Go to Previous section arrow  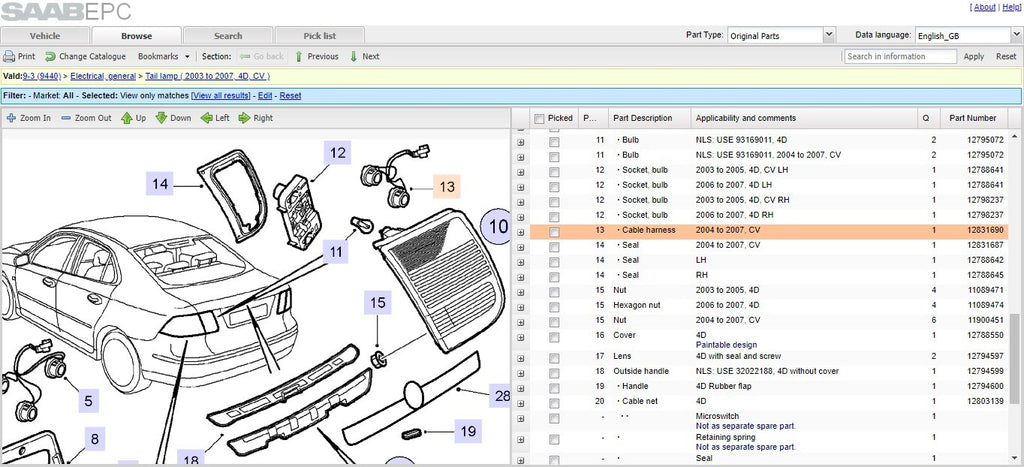tap(299, 57)
